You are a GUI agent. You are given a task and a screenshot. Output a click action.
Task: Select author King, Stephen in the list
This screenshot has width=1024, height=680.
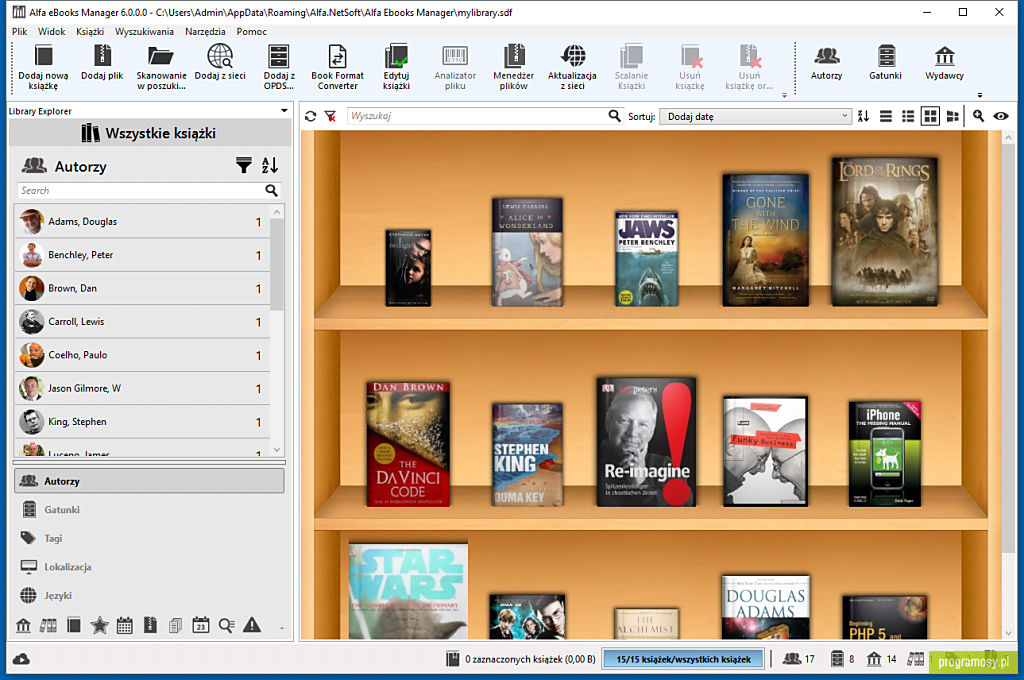click(x=142, y=421)
